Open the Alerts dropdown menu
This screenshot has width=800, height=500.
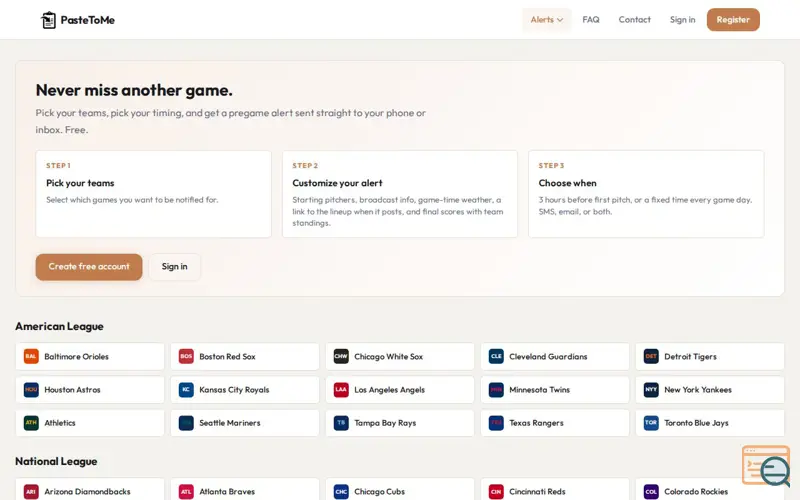pyautogui.click(x=546, y=20)
